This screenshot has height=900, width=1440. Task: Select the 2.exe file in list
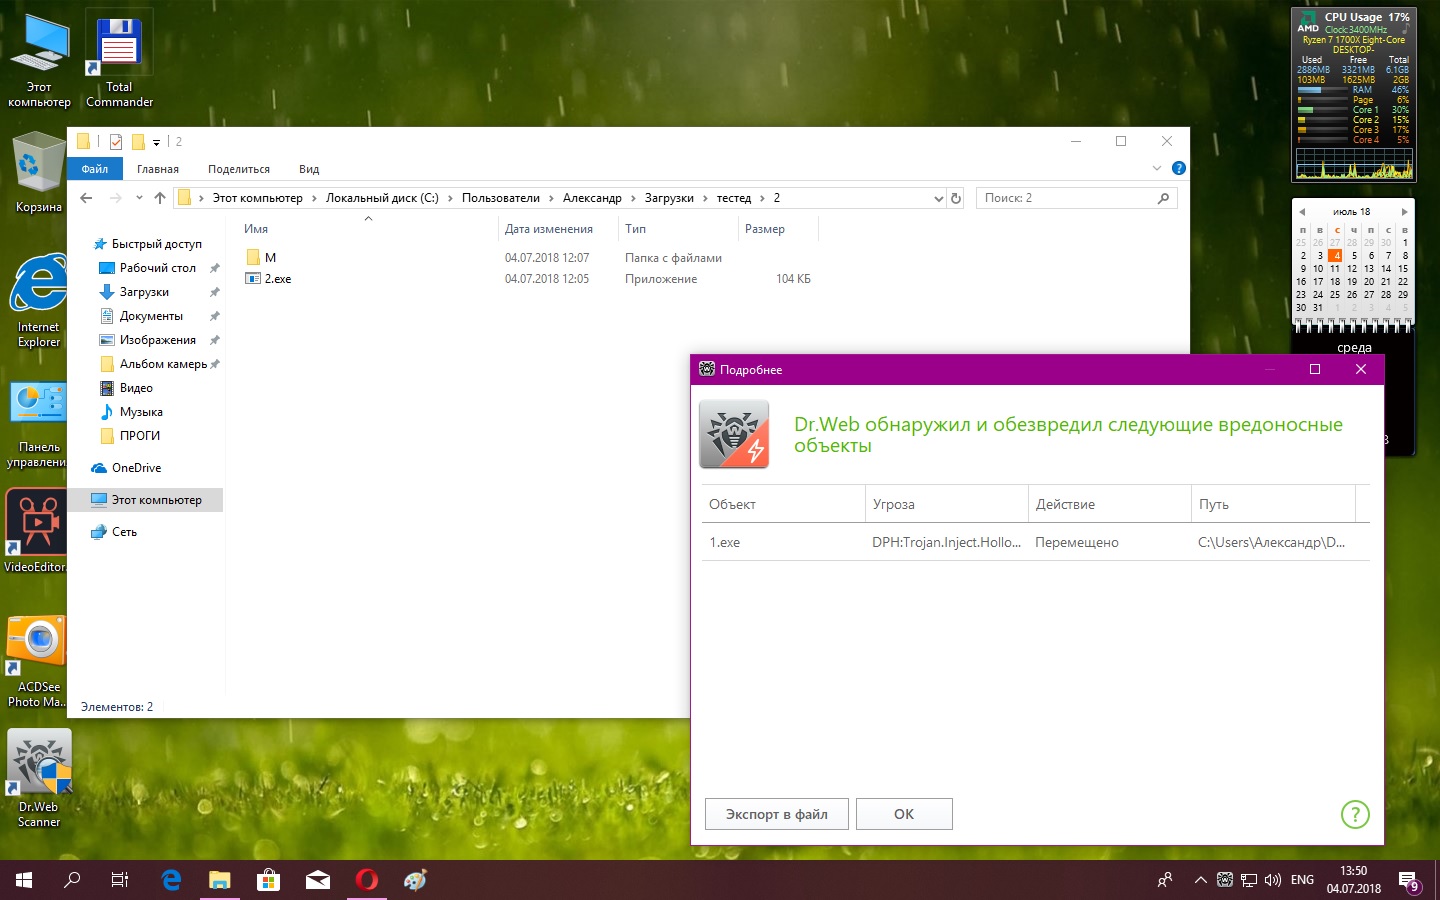[278, 279]
